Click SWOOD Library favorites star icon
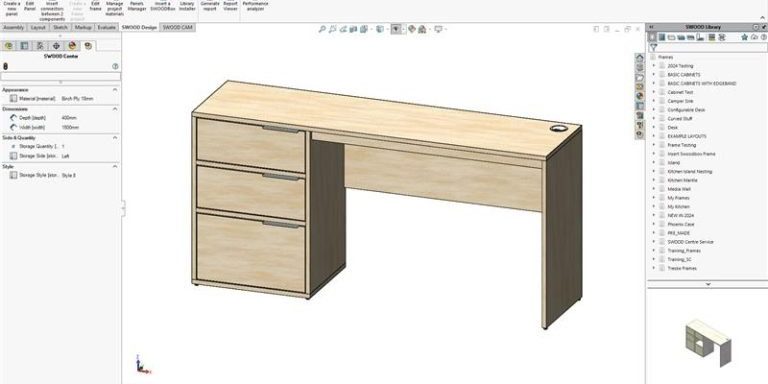This screenshot has width=768, height=384. pyautogui.click(x=744, y=37)
